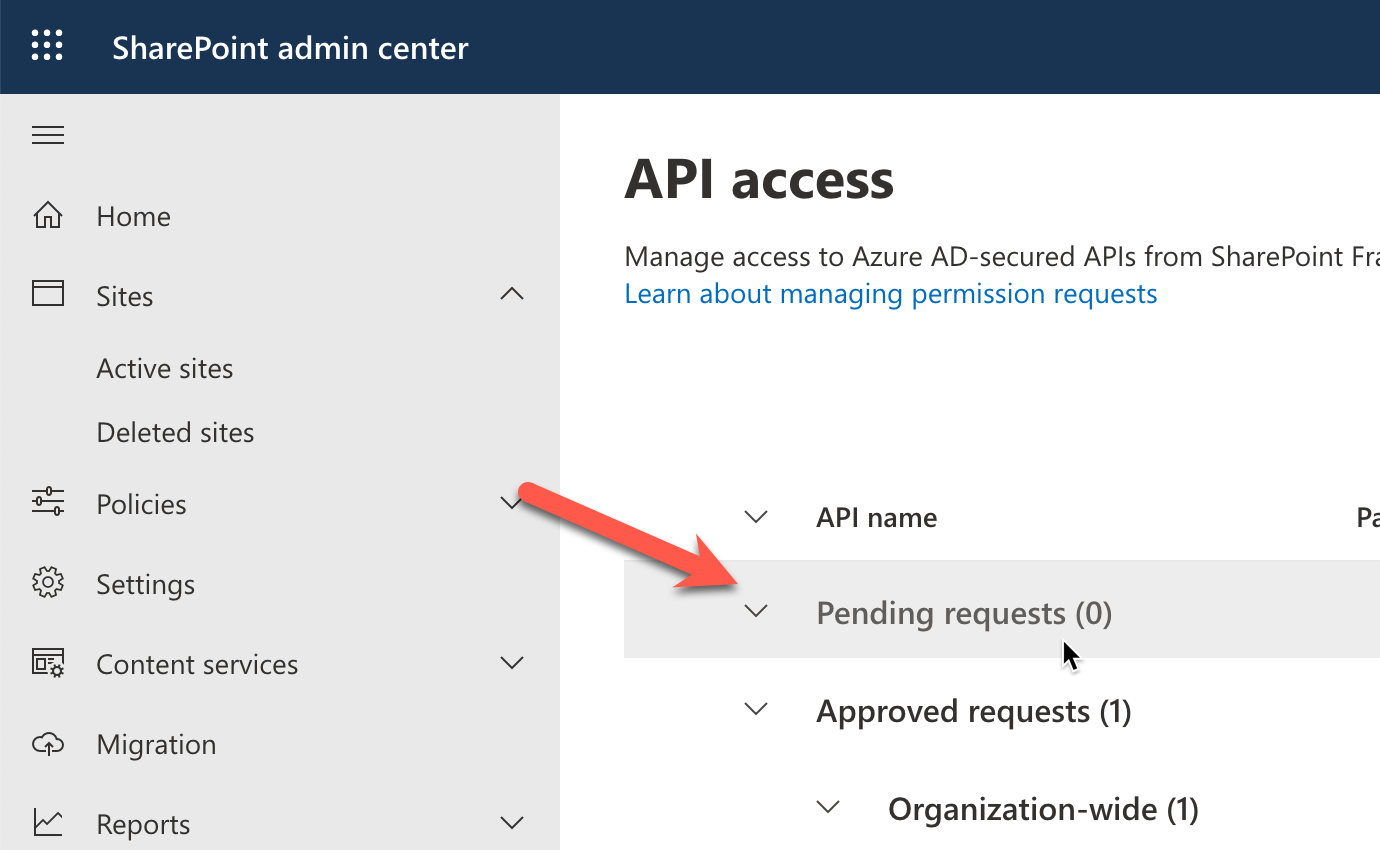Click the SharePoint admin center title
Screen dimensions: 1380x850
click(x=290, y=45)
